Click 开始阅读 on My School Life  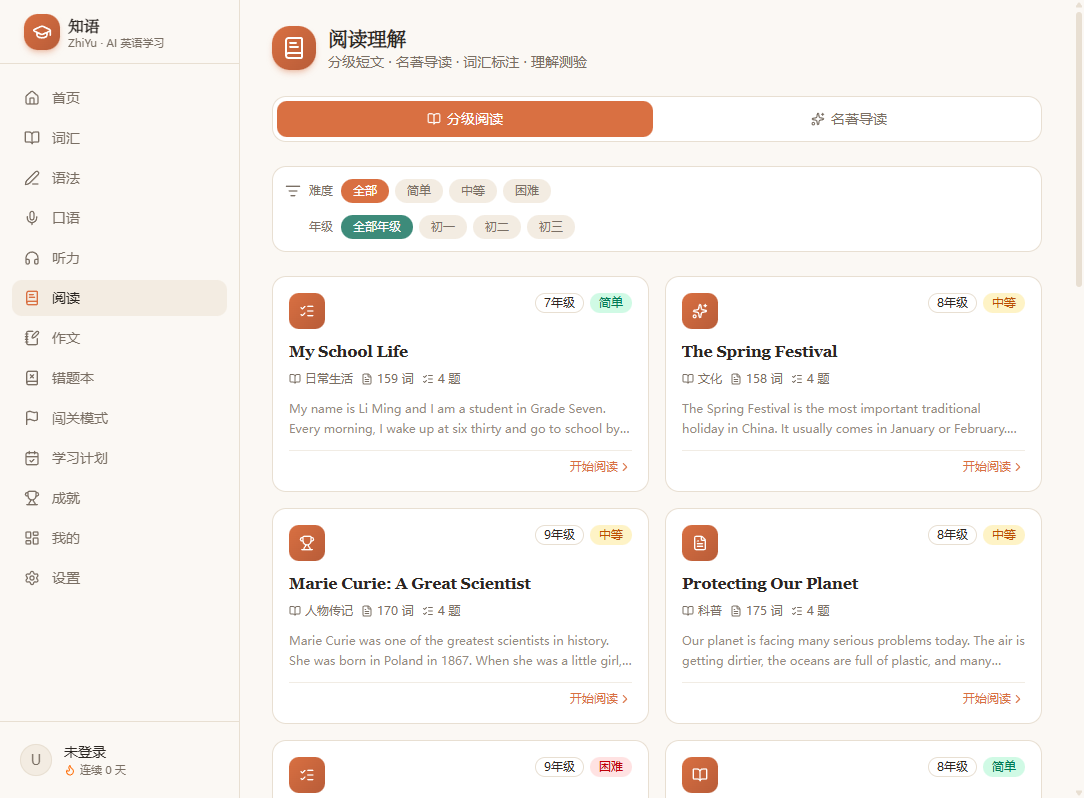click(x=599, y=467)
